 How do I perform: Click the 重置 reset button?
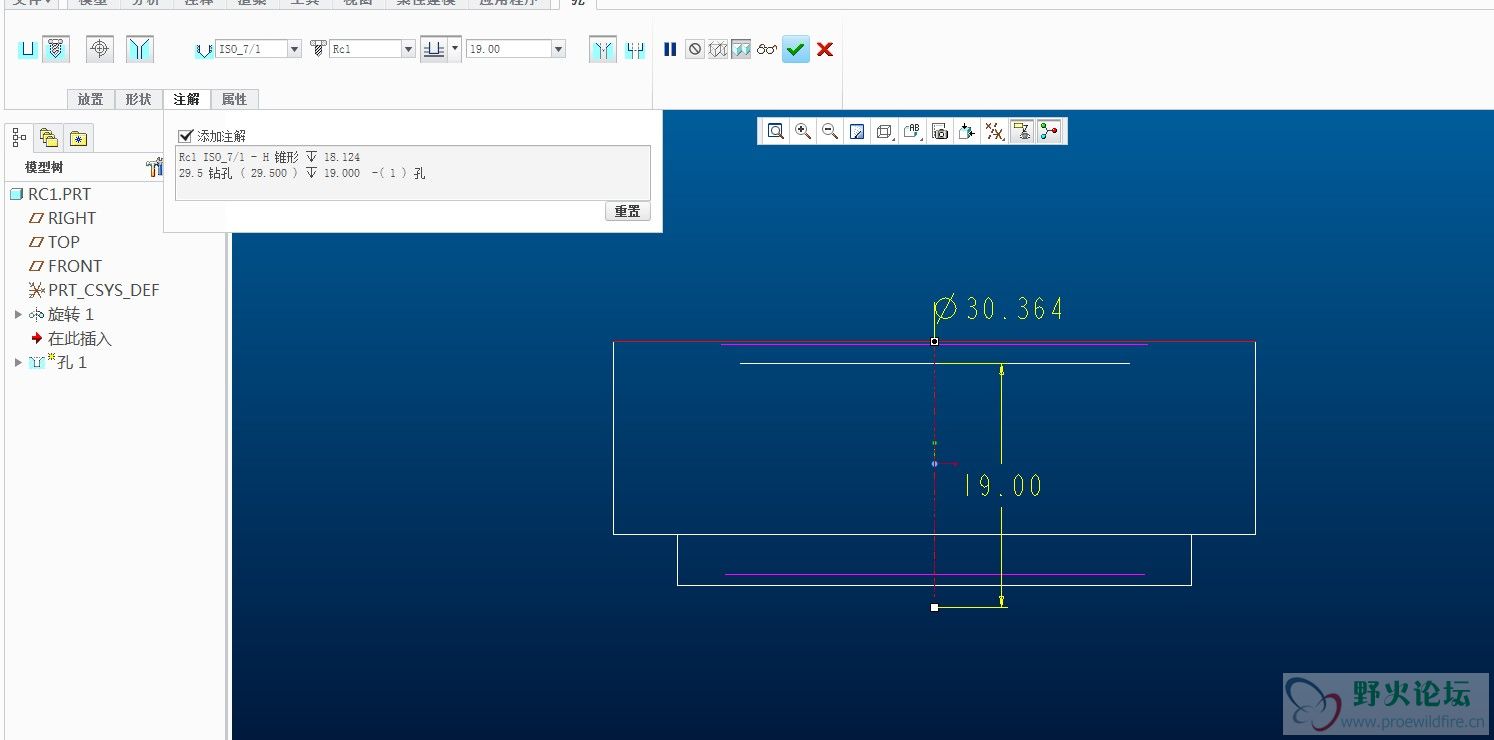(x=628, y=212)
